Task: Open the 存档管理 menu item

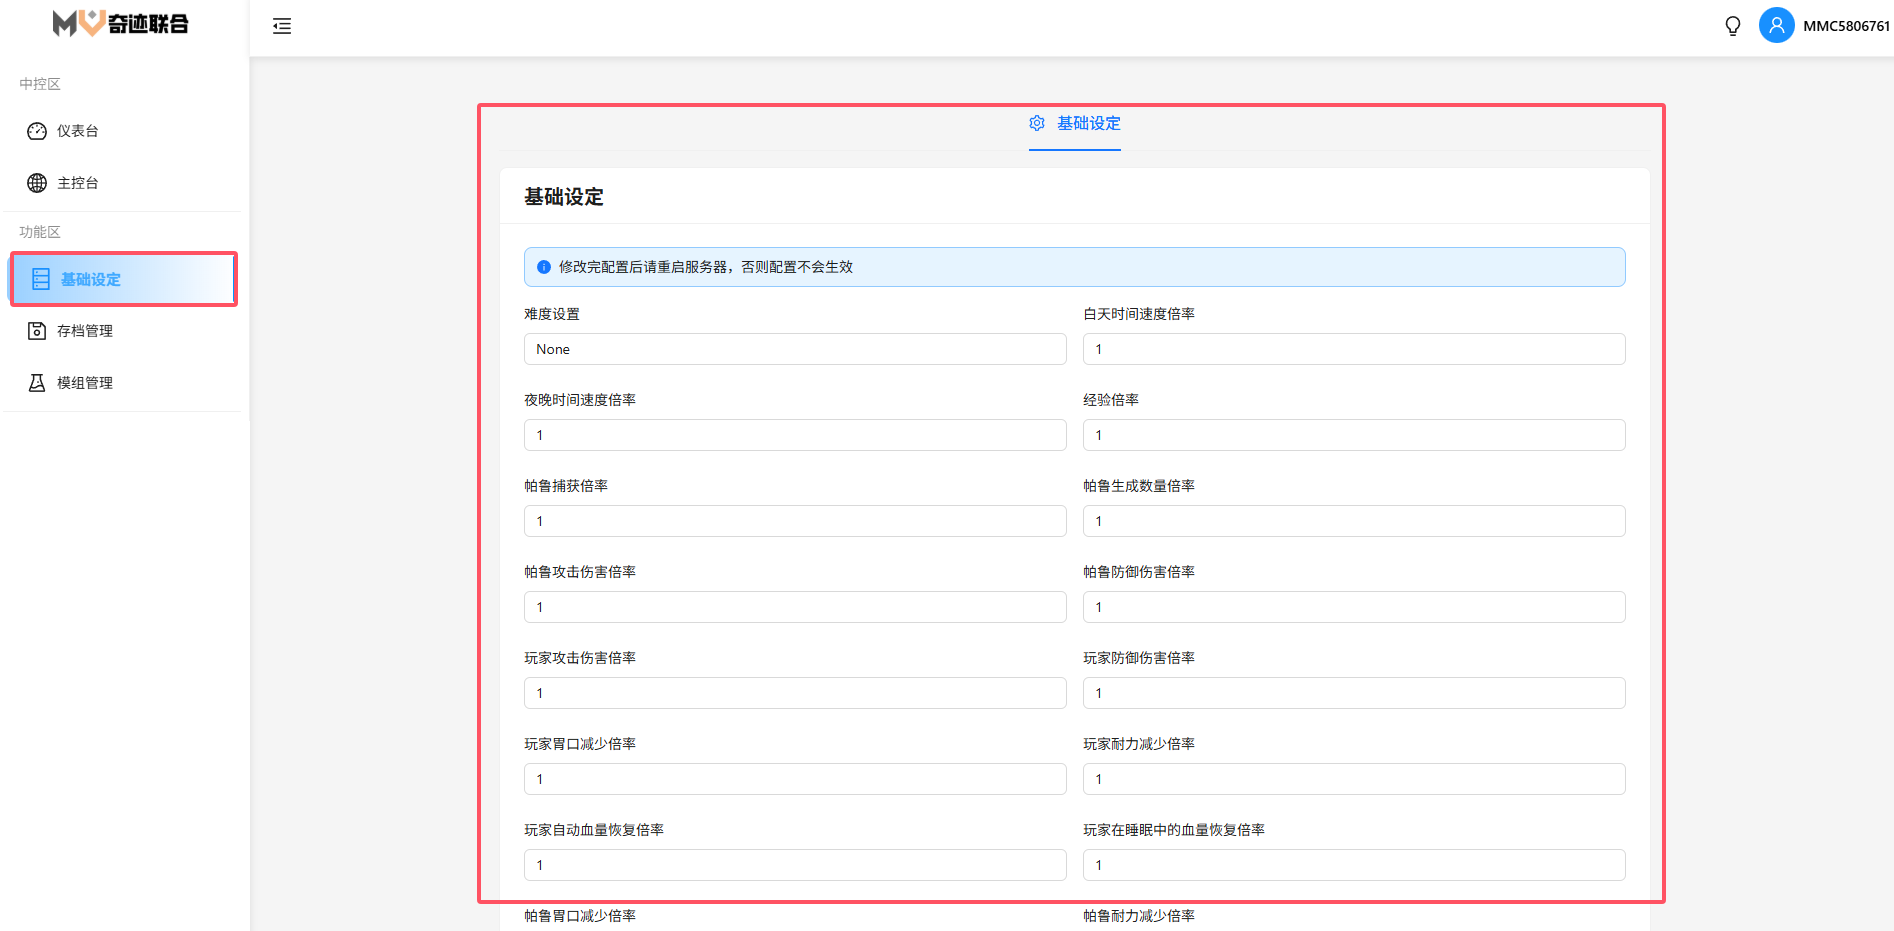Action: pos(85,331)
